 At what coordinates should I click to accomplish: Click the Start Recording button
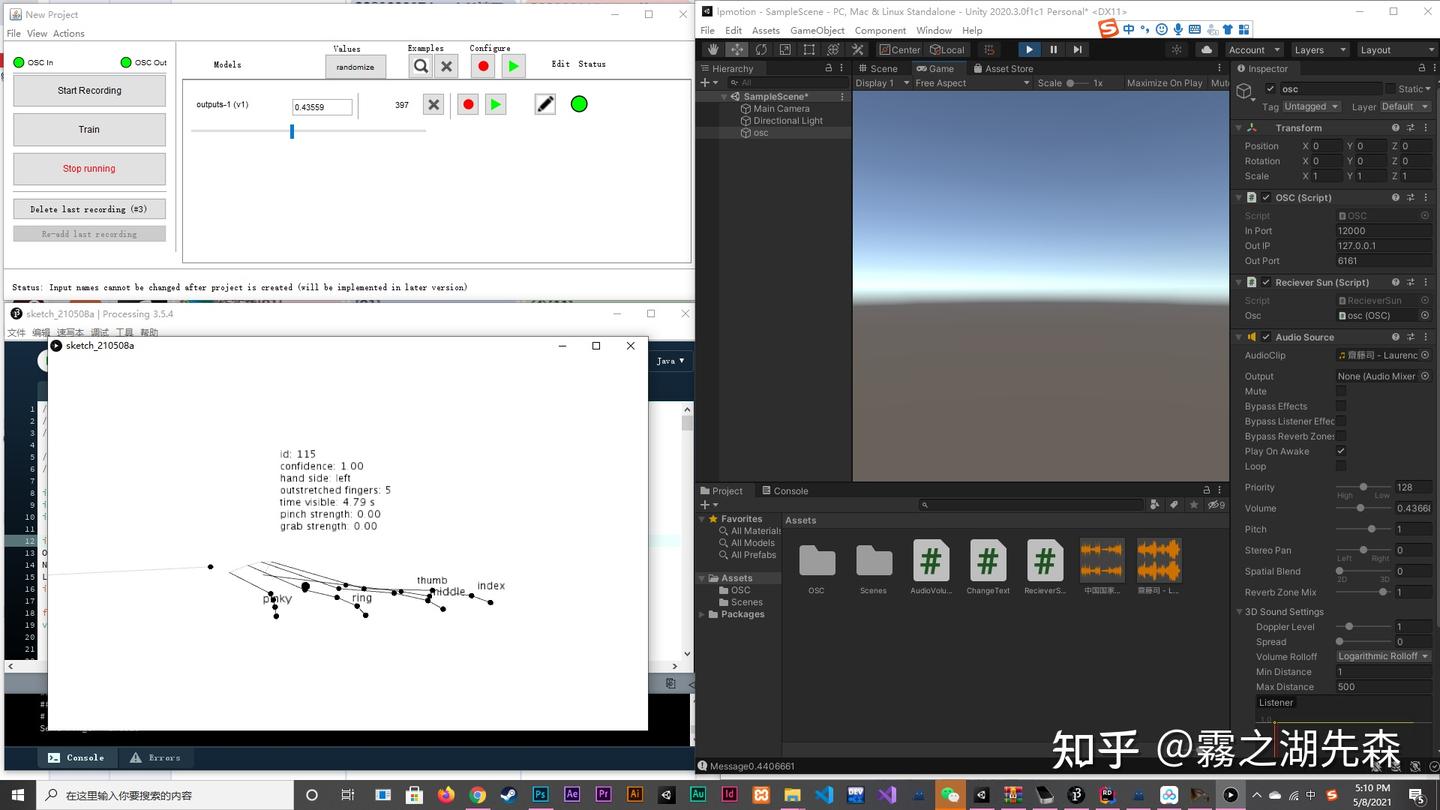click(88, 90)
